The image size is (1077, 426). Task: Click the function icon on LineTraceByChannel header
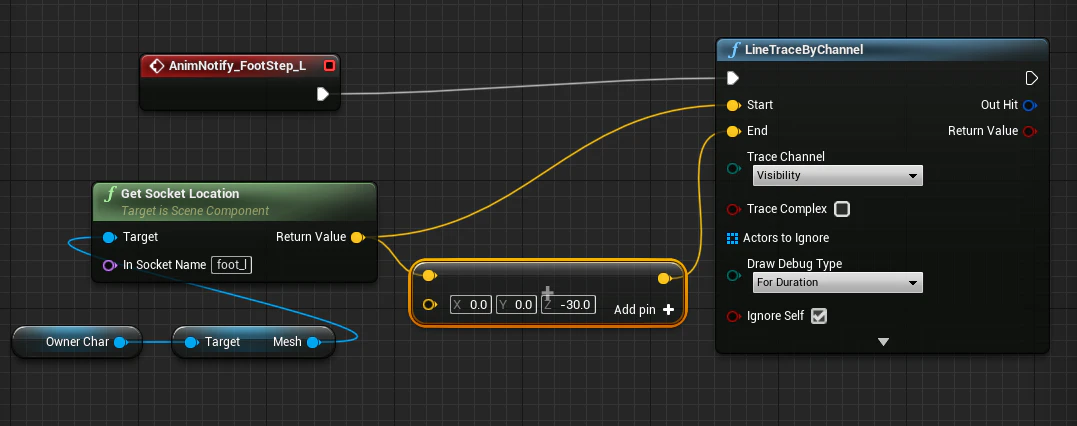coord(734,49)
